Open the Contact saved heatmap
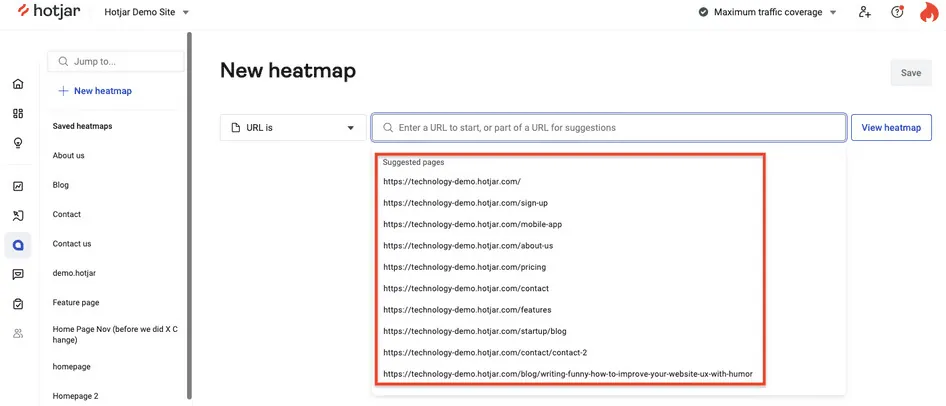 [66, 214]
